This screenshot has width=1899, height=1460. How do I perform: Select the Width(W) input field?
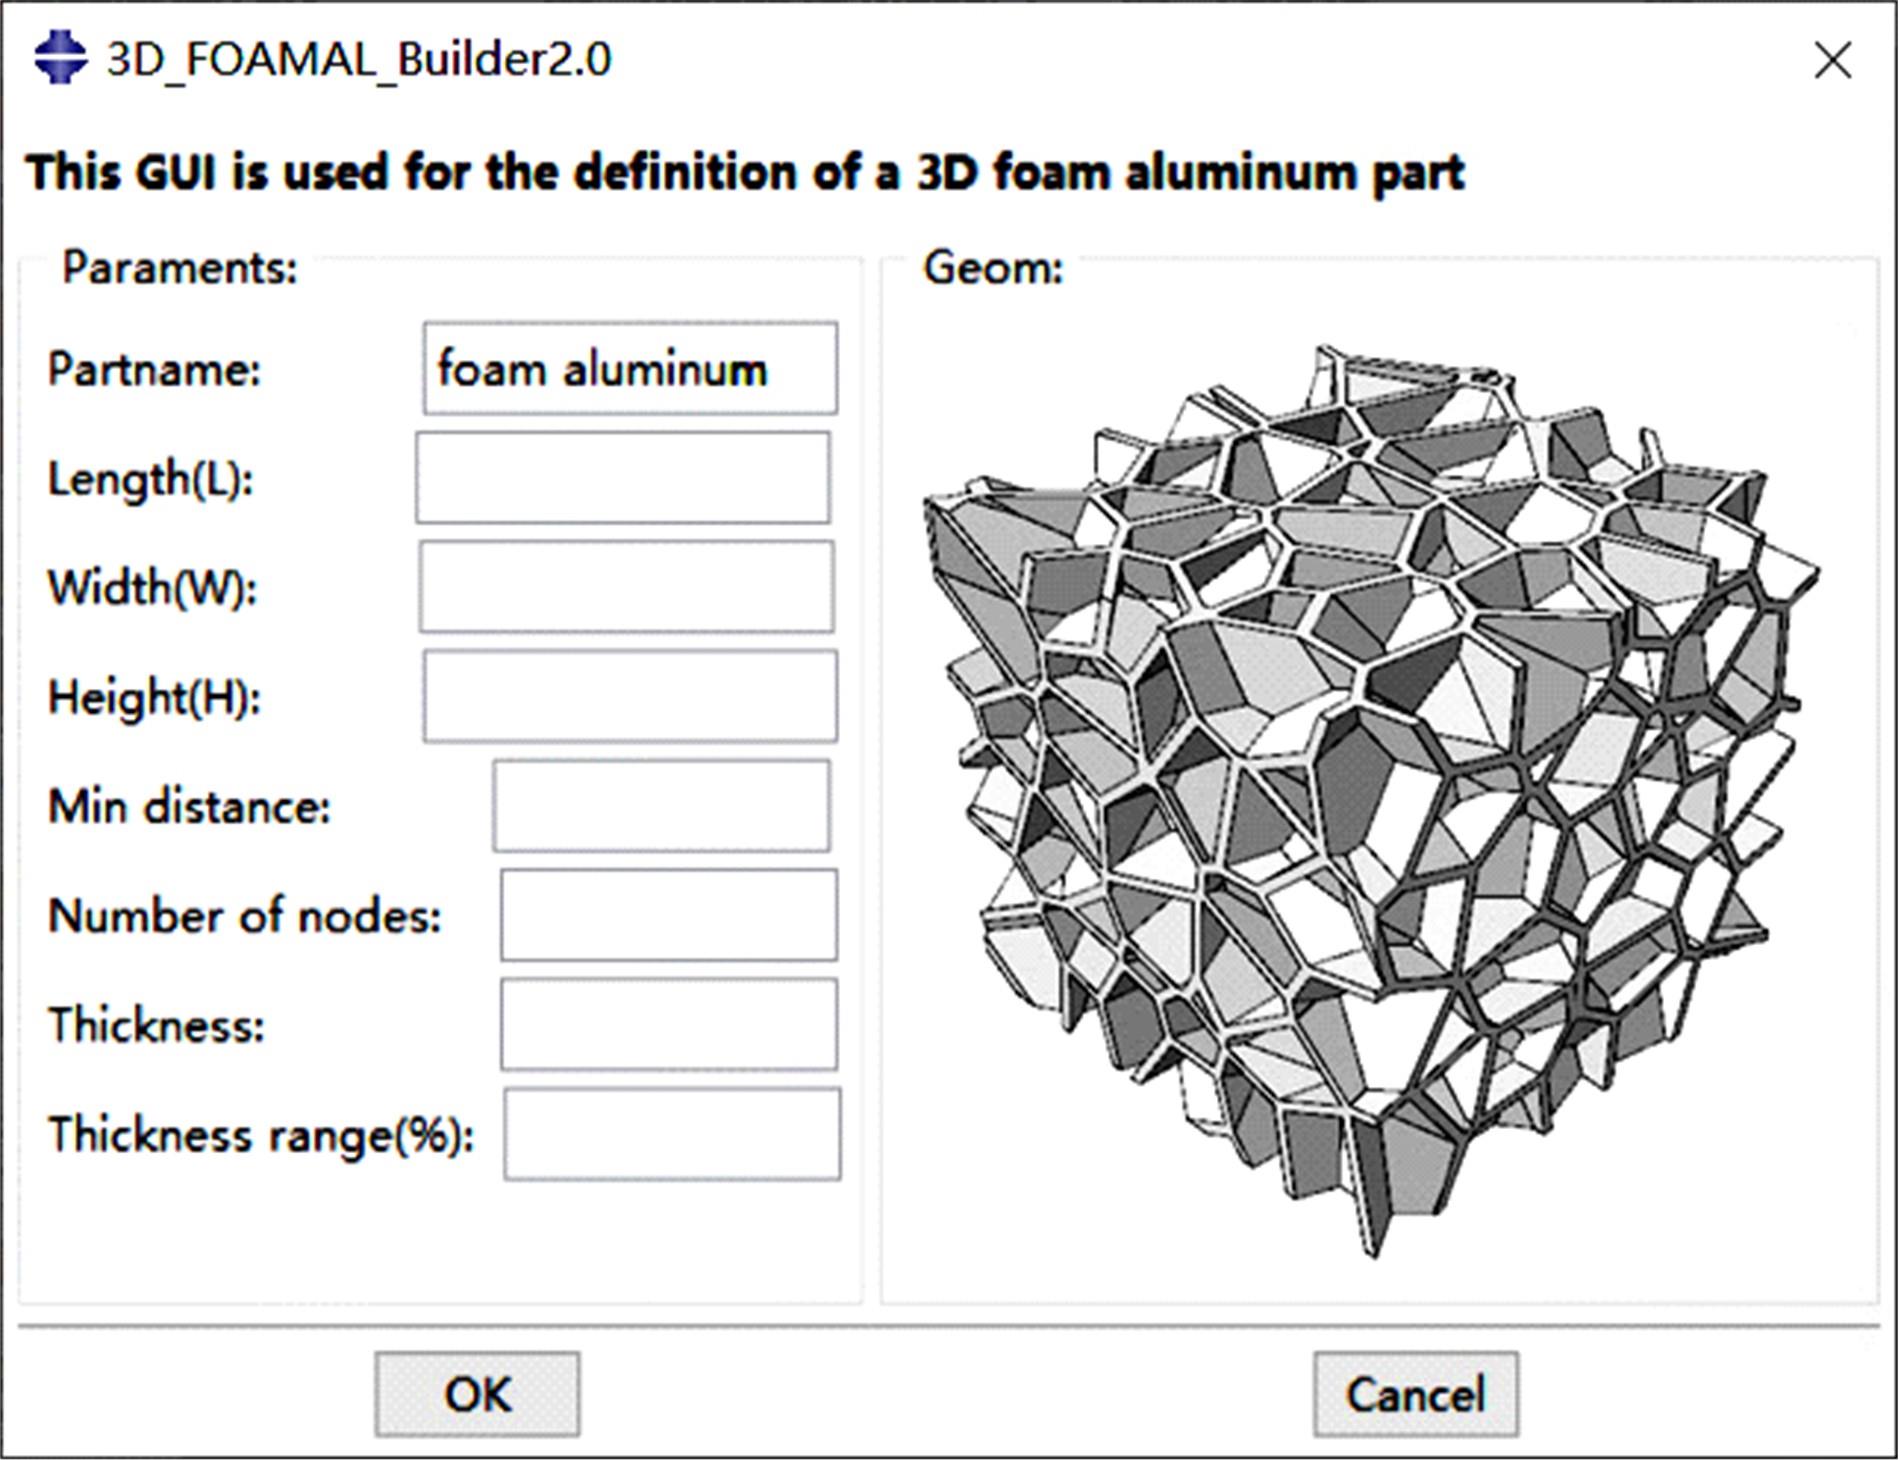(x=626, y=587)
